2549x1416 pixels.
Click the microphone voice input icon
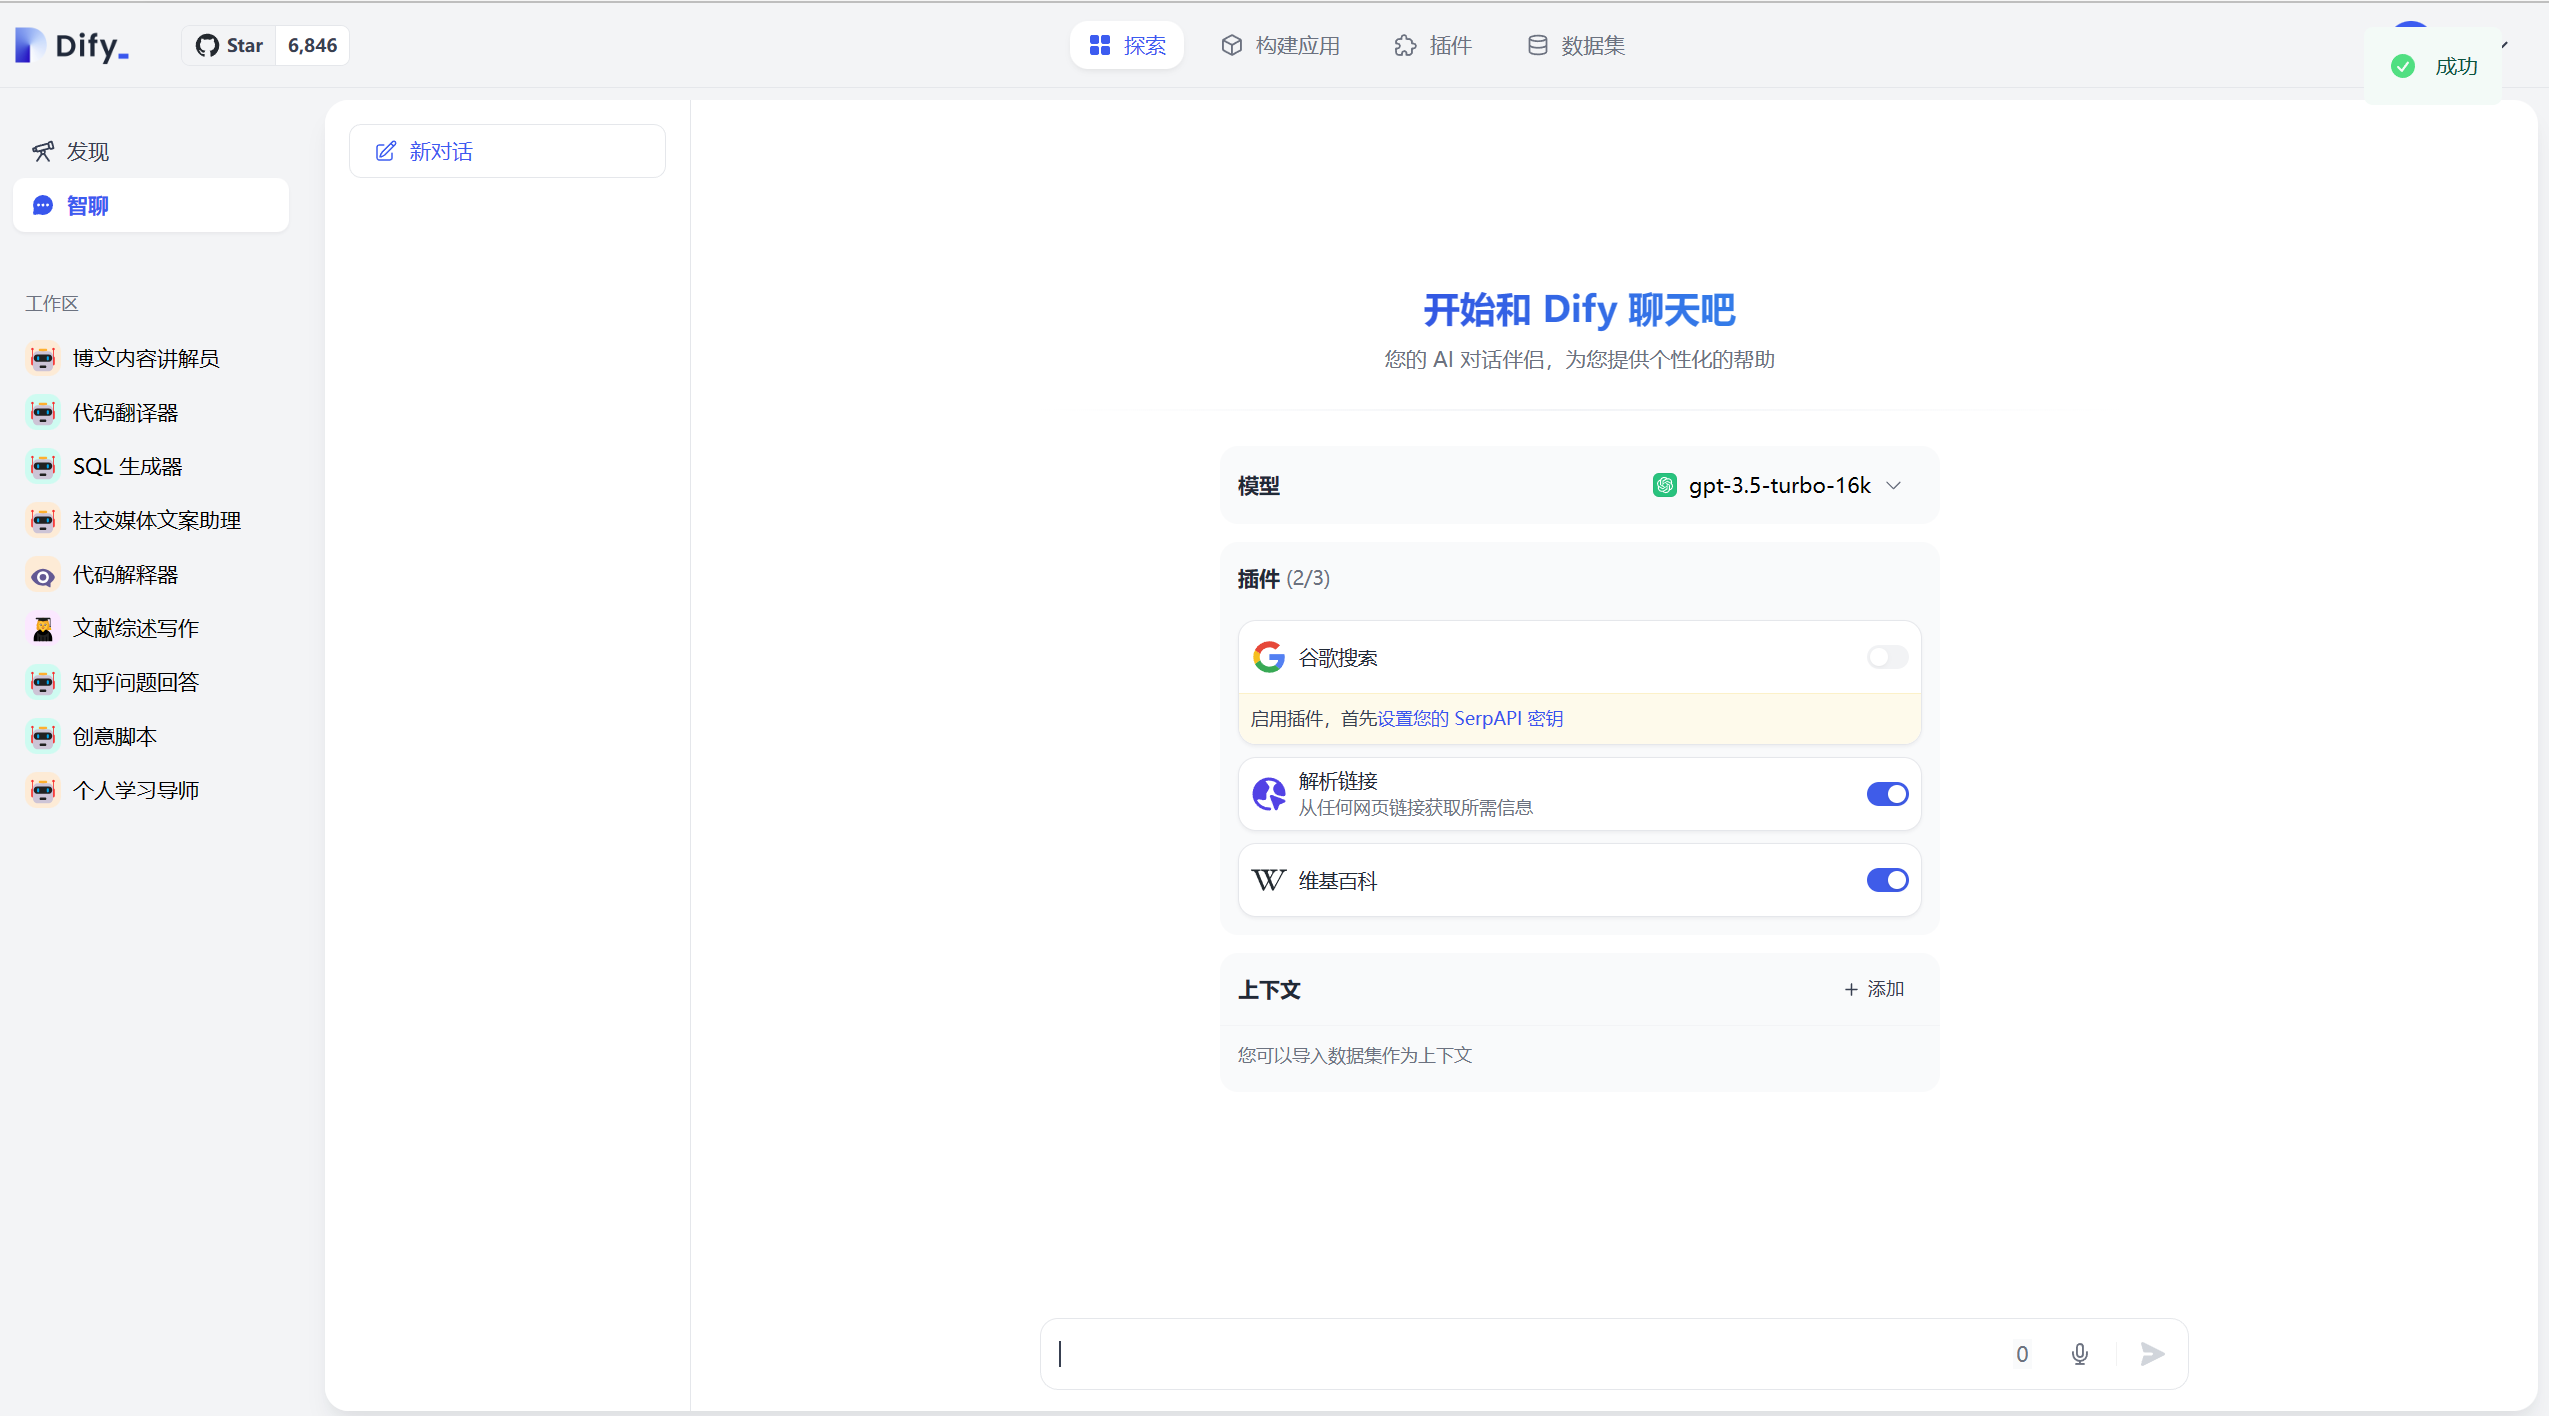[2080, 1354]
